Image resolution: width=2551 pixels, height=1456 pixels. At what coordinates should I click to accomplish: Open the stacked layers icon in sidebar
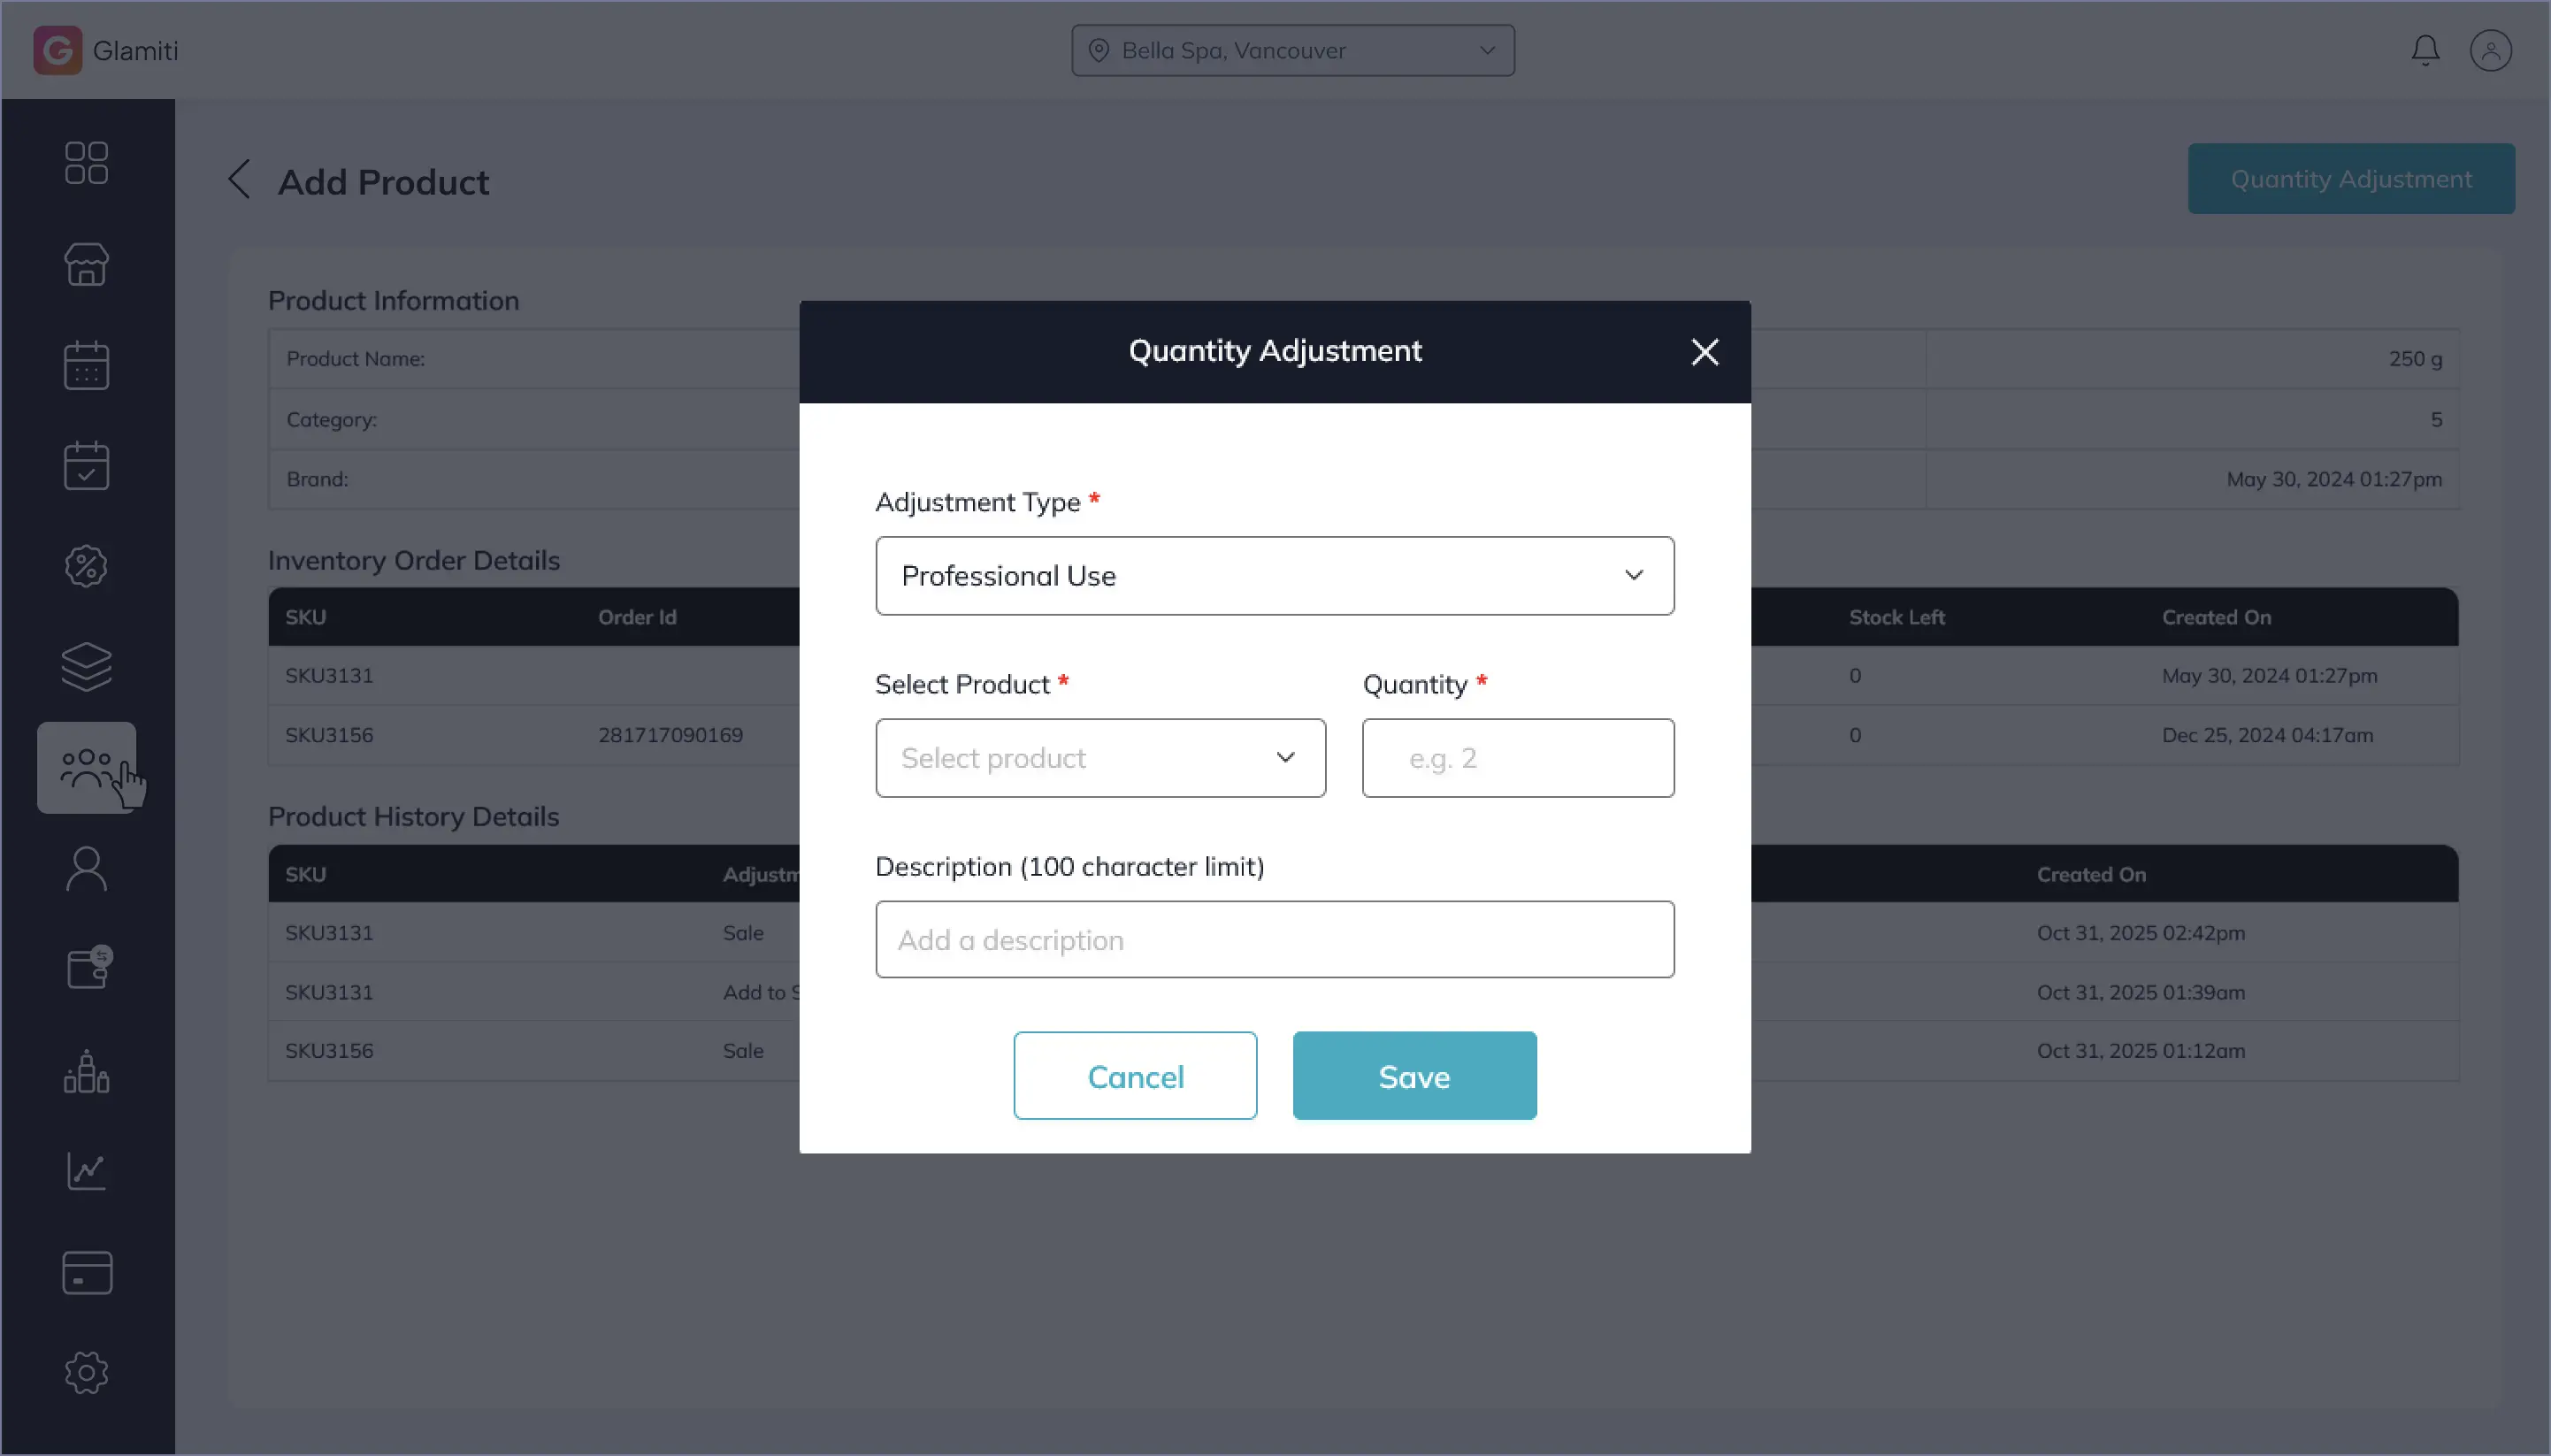[x=86, y=667]
